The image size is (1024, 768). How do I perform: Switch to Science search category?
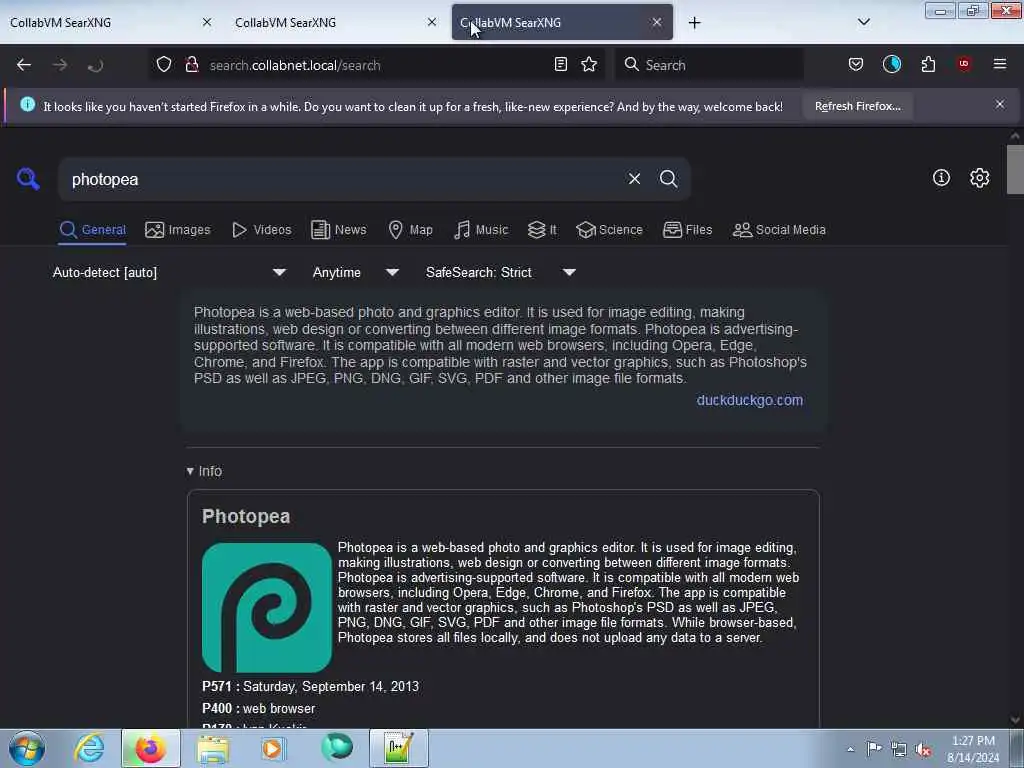[609, 229]
